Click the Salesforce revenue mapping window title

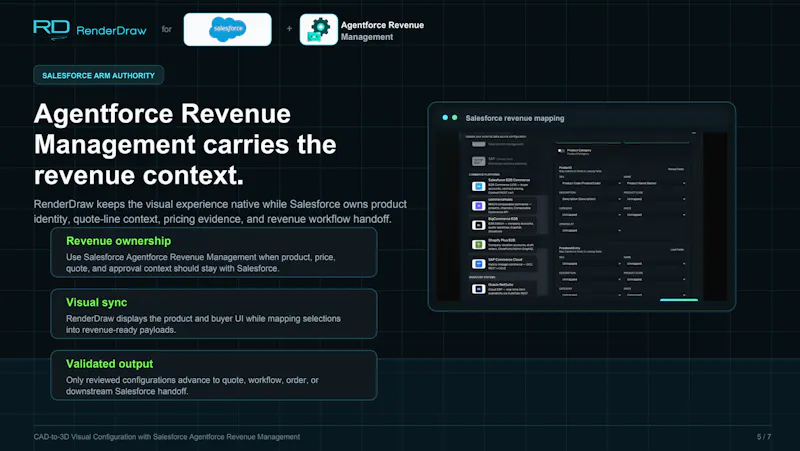[515, 118]
